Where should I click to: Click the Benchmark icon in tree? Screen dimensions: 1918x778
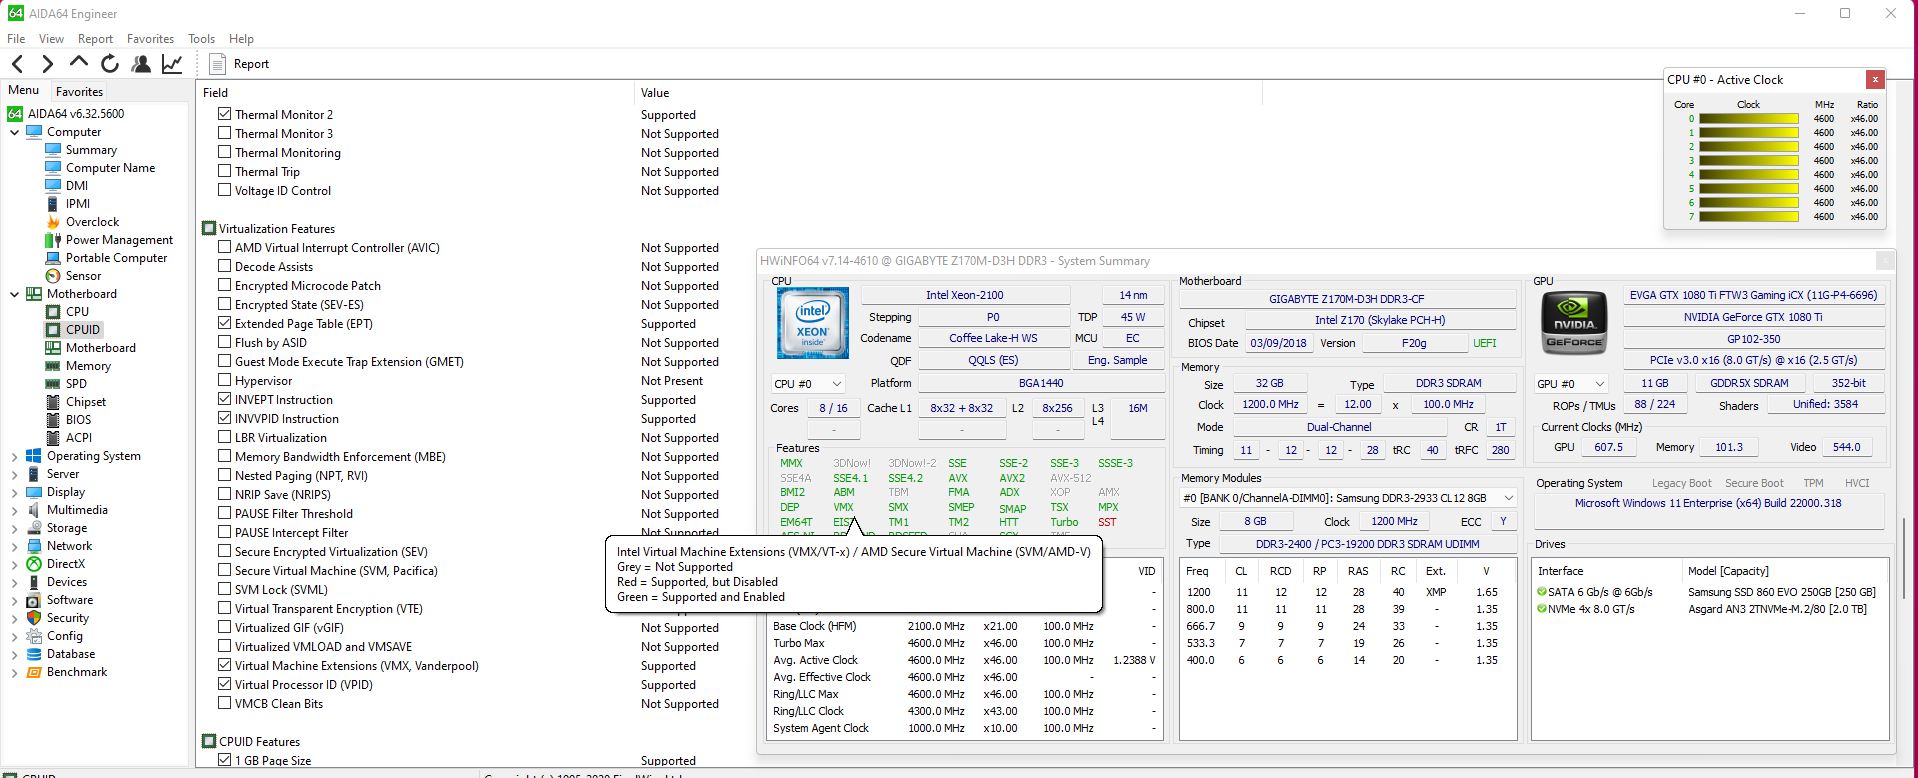(x=34, y=672)
